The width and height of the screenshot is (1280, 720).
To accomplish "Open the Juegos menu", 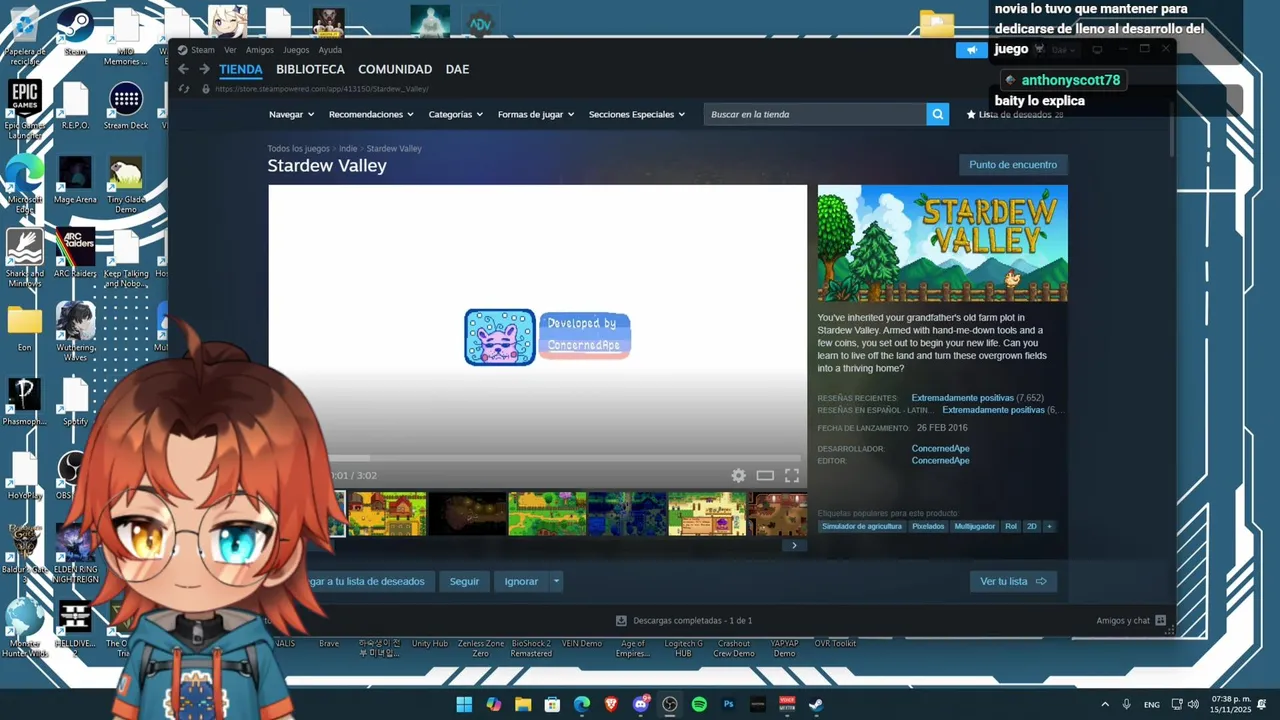I will (x=296, y=50).
